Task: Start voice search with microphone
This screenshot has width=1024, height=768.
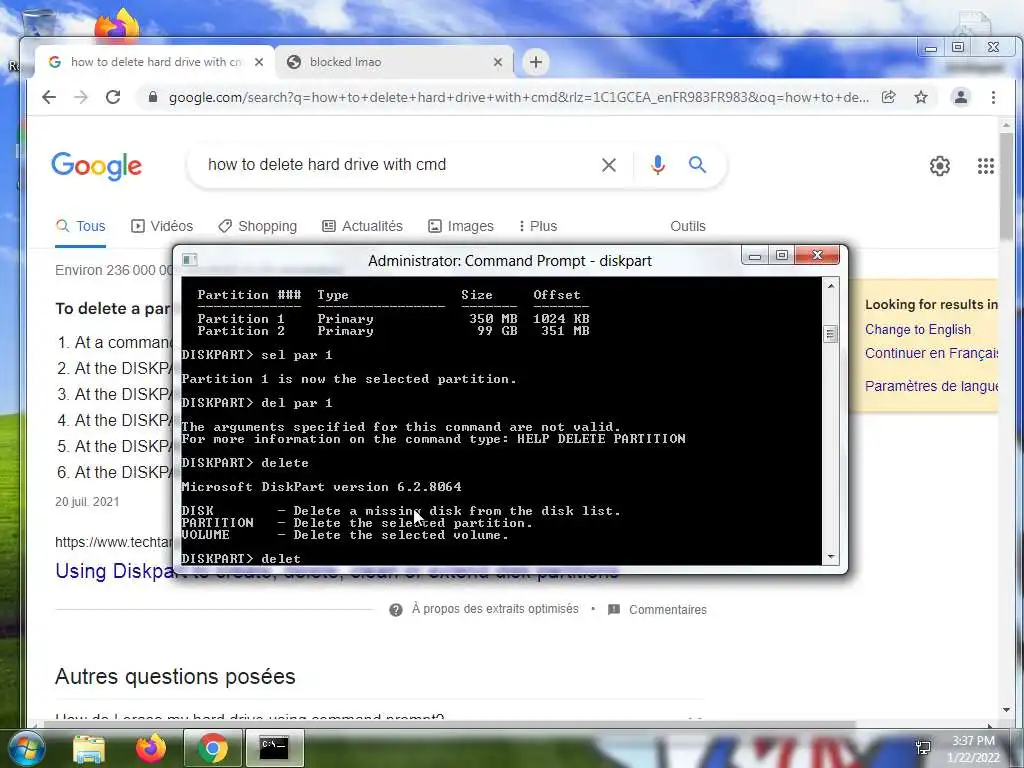Action: [658, 165]
